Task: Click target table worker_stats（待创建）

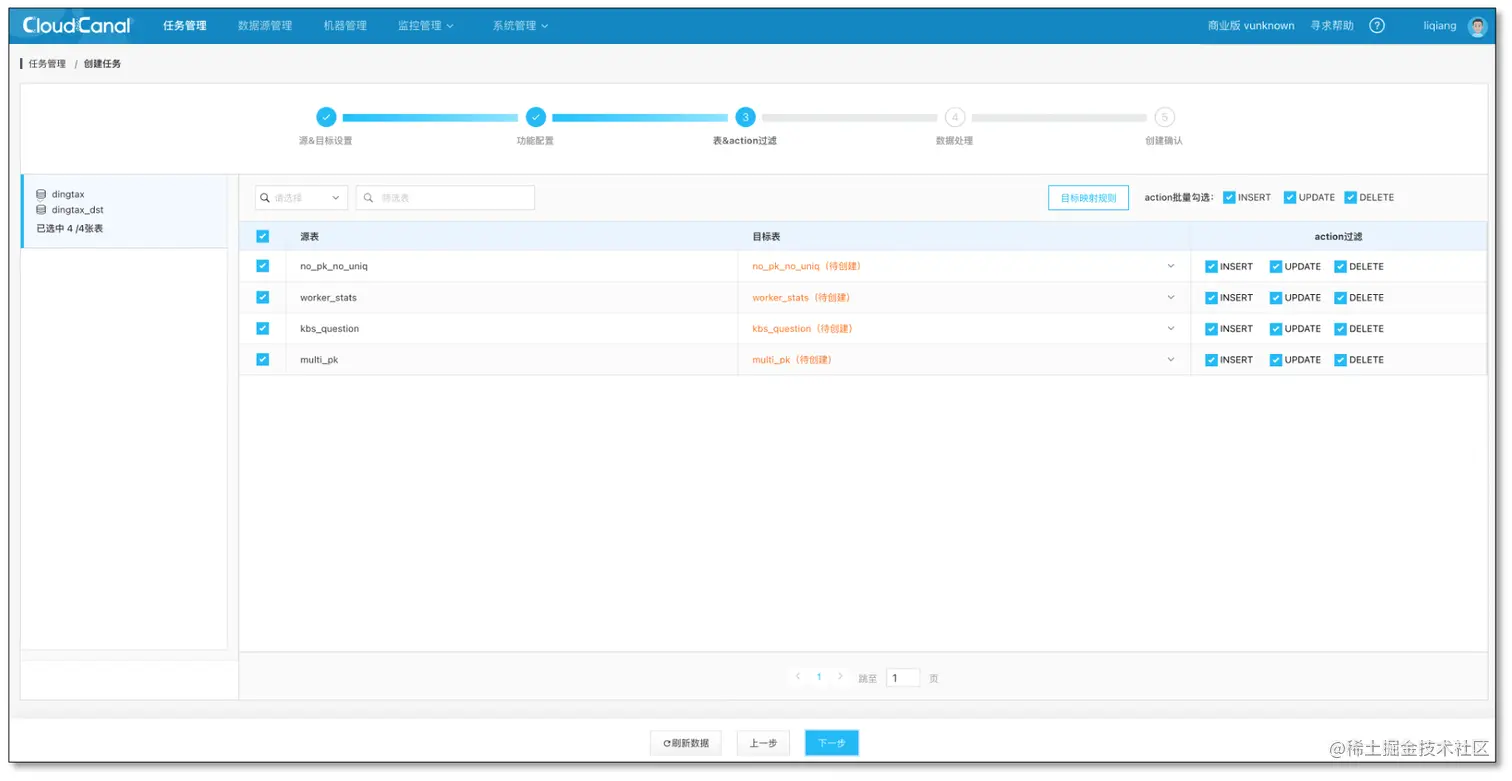Action: 801,297
